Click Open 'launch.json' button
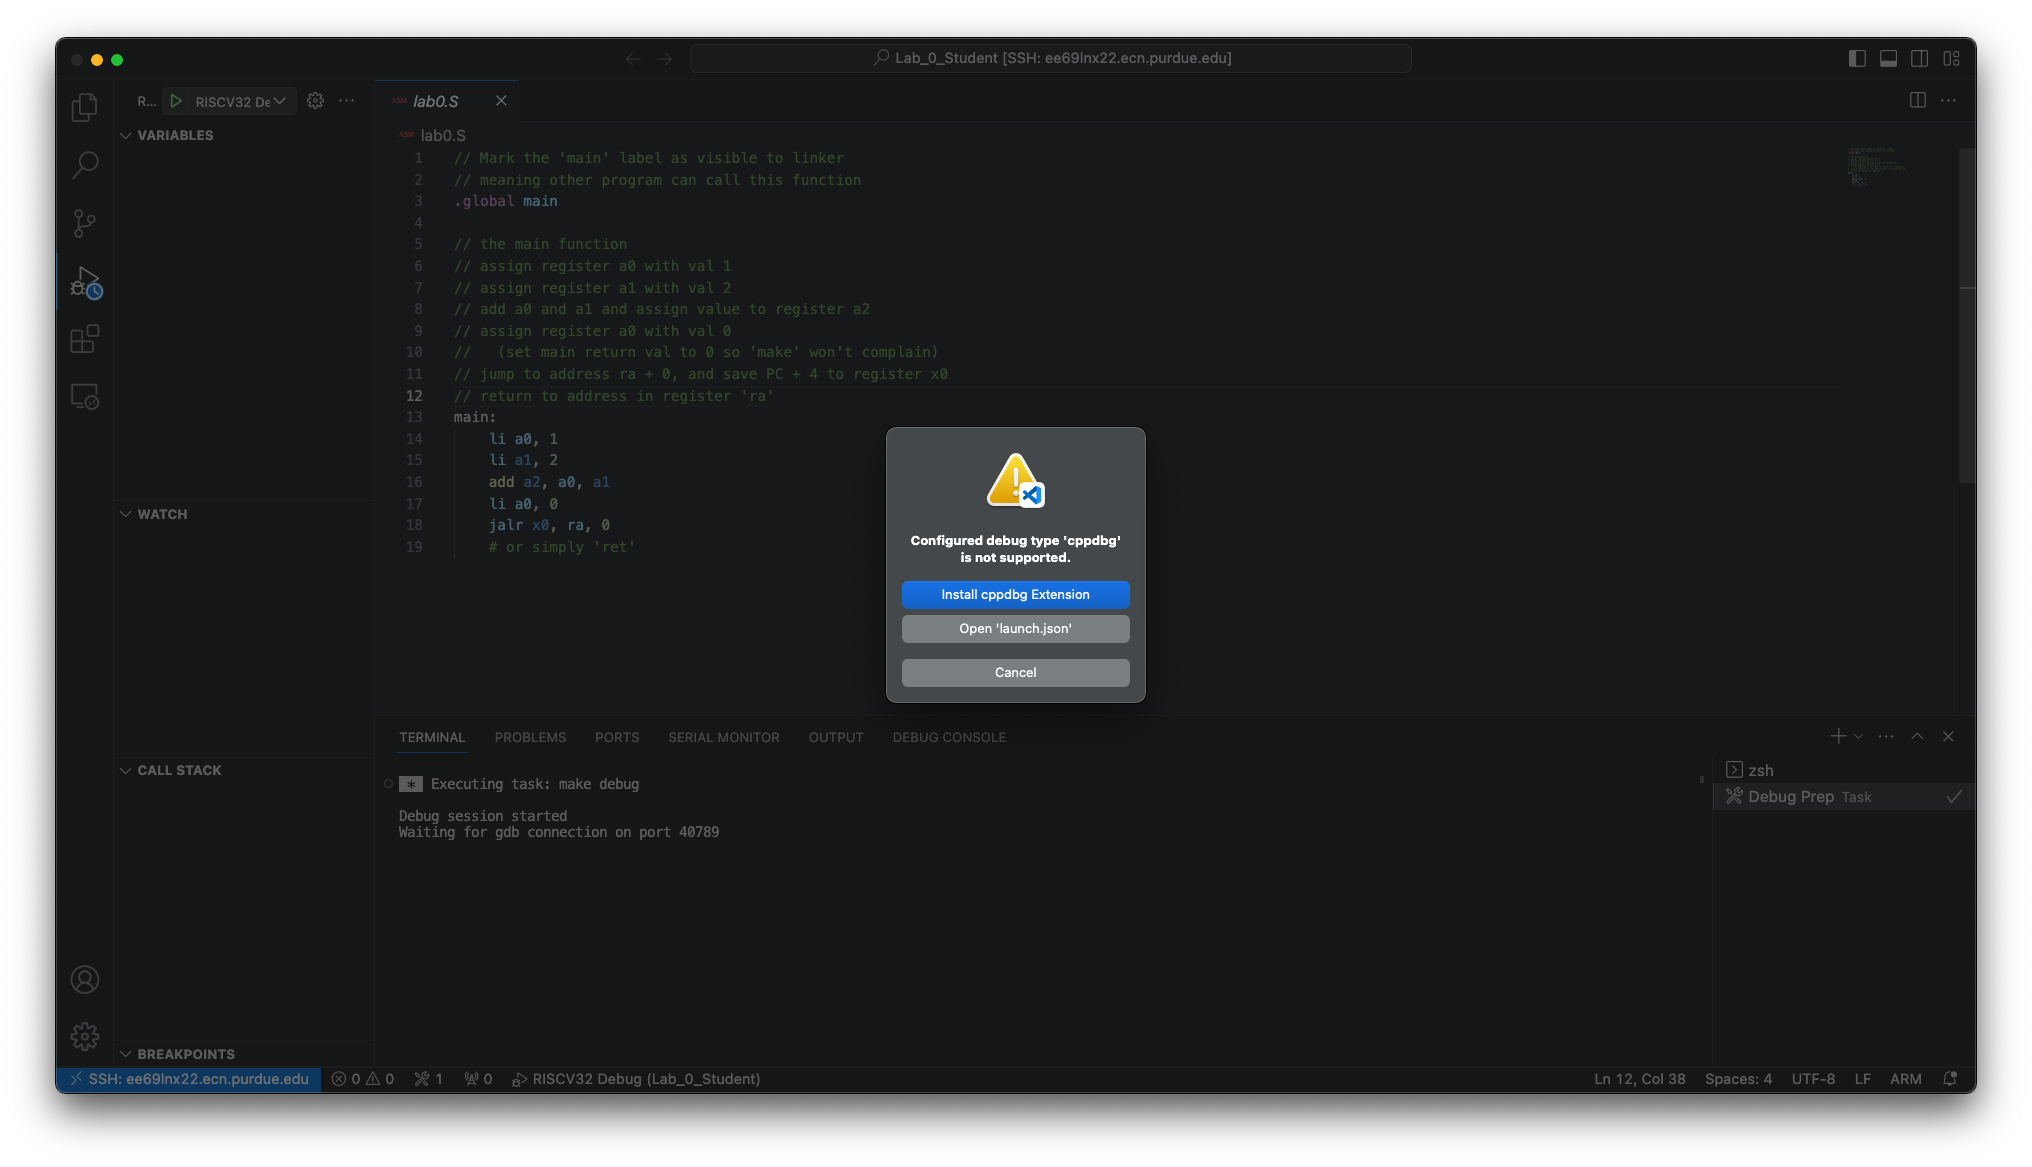2032x1167 pixels. tap(1015, 628)
